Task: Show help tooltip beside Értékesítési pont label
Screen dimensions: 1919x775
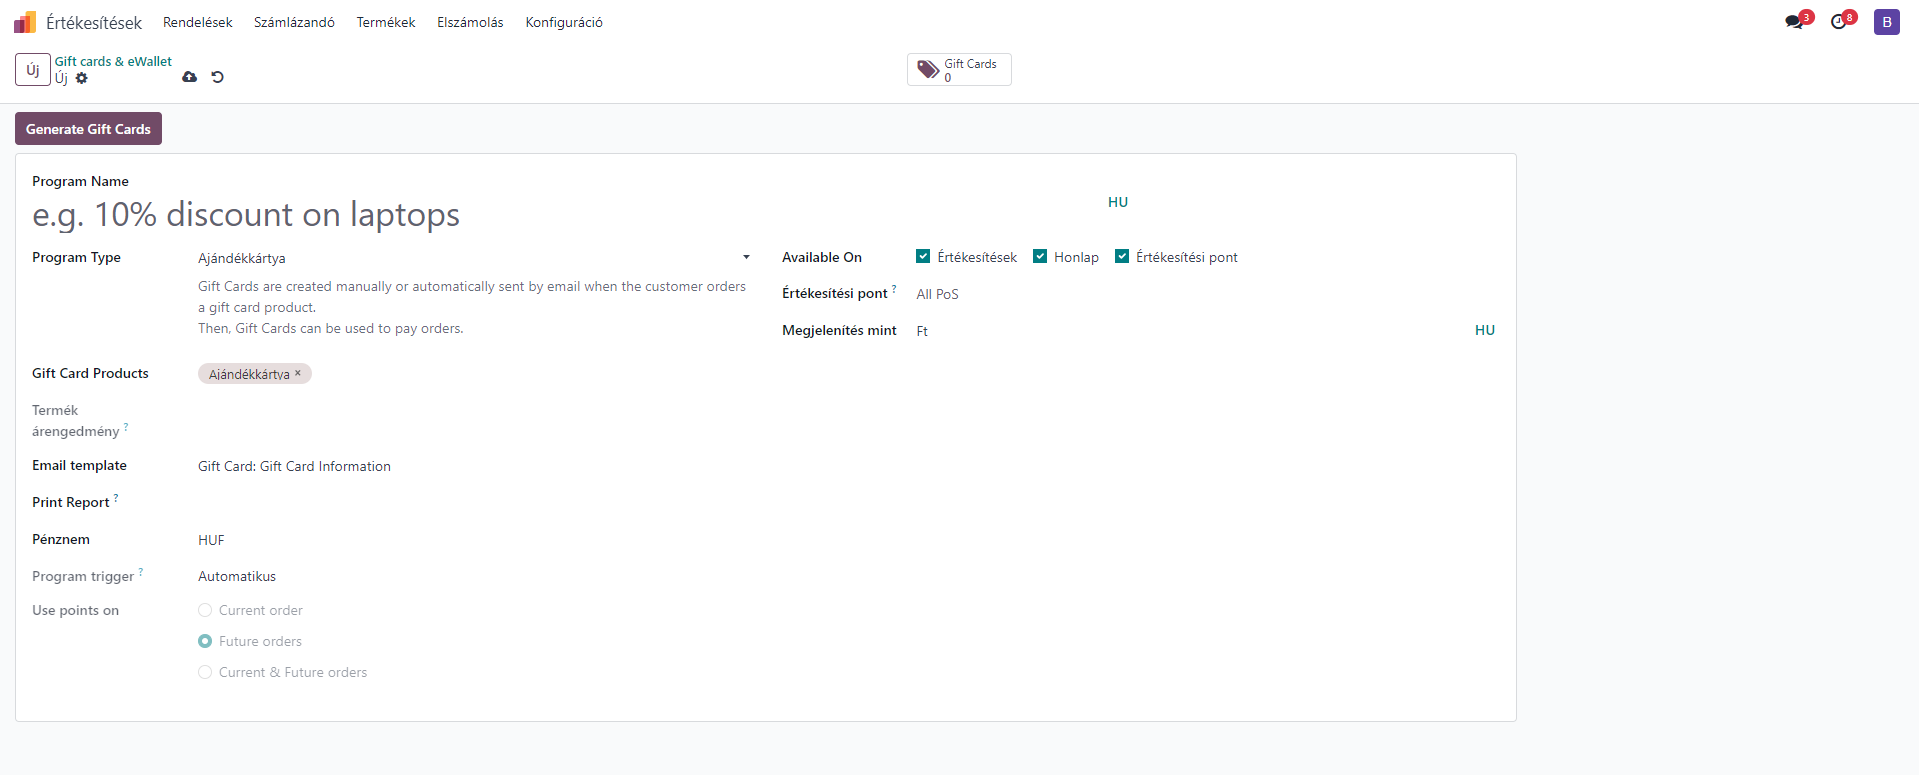Action: coord(894,288)
